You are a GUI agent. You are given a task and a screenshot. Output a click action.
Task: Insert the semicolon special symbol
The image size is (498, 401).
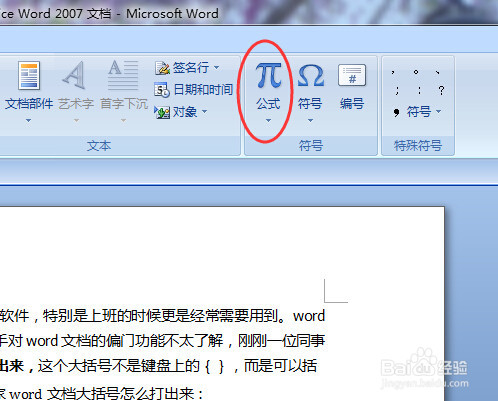397,91
